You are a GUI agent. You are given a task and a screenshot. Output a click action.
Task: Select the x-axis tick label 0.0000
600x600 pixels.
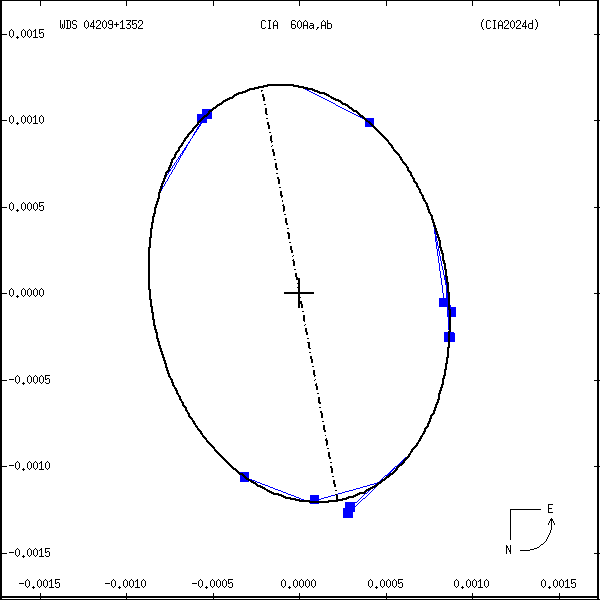coord(298,584)
